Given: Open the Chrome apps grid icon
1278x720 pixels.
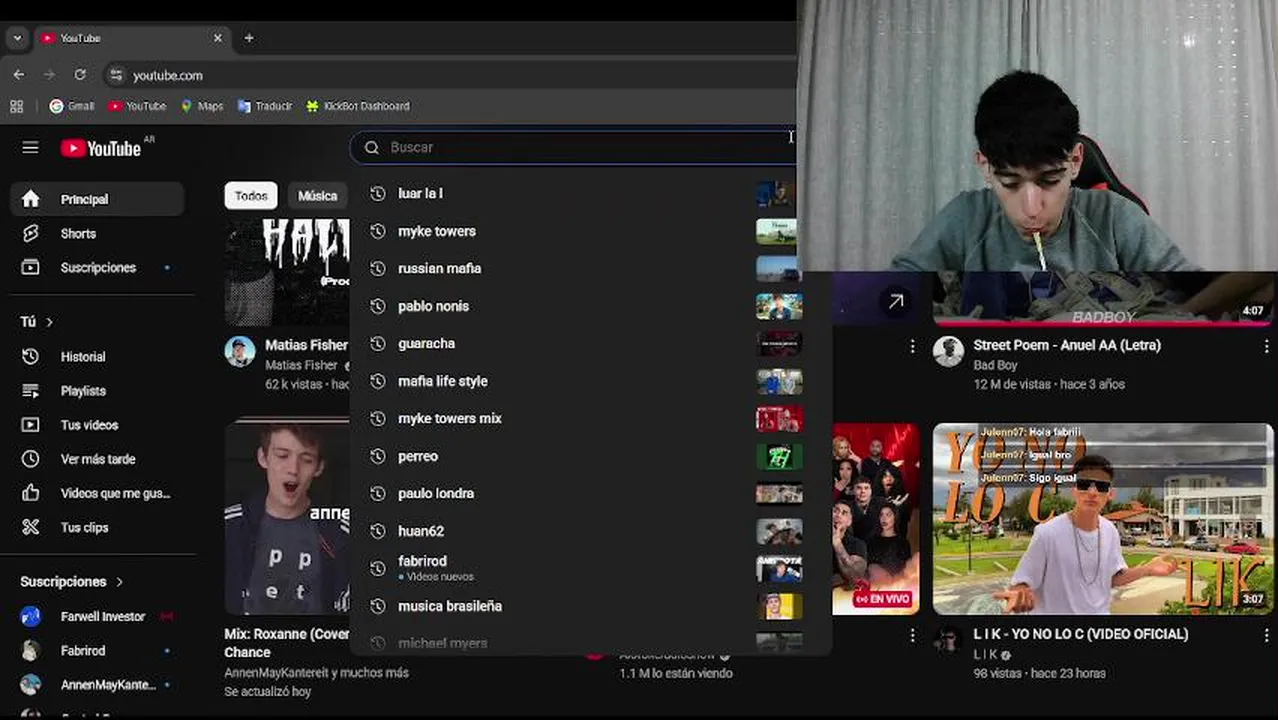Looking at the screenshot, I should tap(16, 106).
